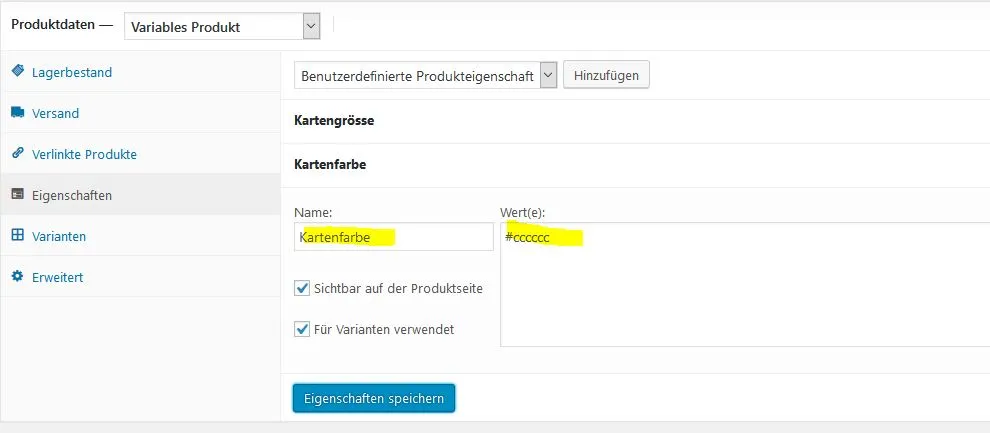The width and height of the screenshot is (990, 433).
Task: Open the Variables Produkt type dropdown
Action: pyautogui.click(x=222, y=27)
